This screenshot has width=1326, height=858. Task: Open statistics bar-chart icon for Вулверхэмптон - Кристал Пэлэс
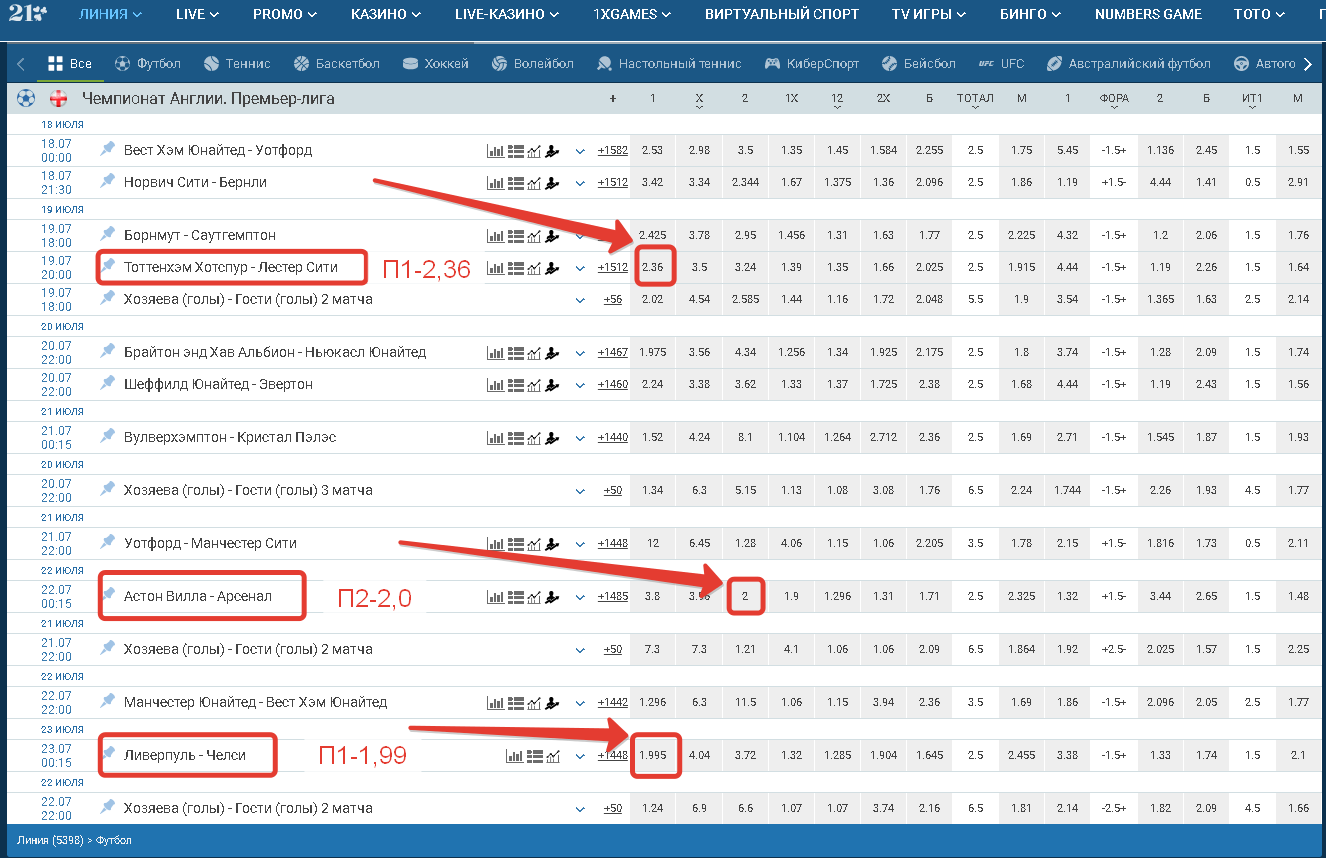tap(495, 438)
